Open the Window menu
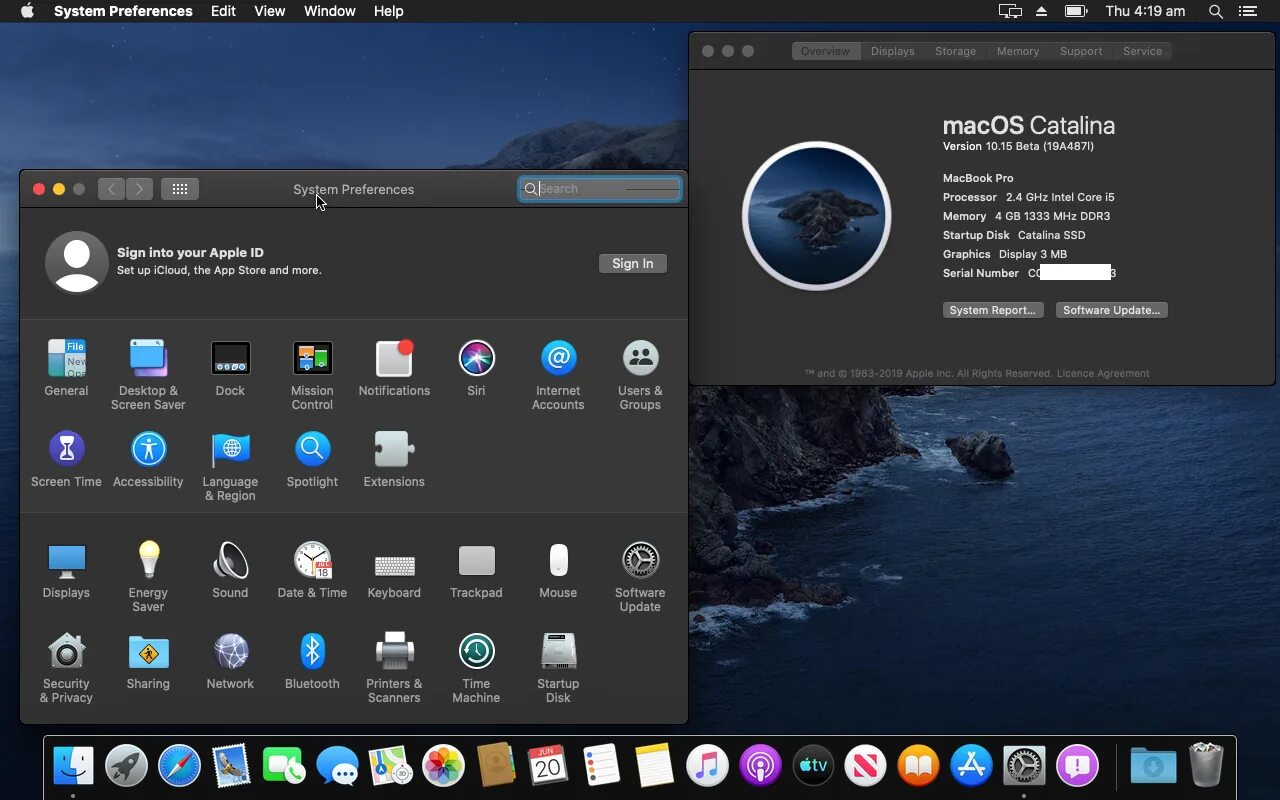The height and width of the screenshot is (800, 1280). click(329, 11)
